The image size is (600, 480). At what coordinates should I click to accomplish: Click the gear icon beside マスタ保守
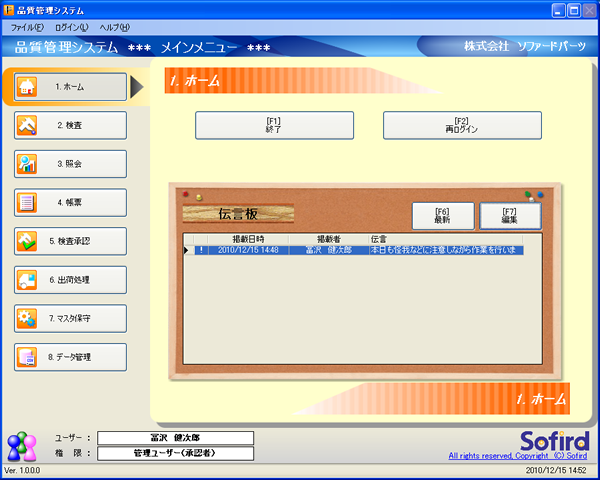click(x=28, y=318)
